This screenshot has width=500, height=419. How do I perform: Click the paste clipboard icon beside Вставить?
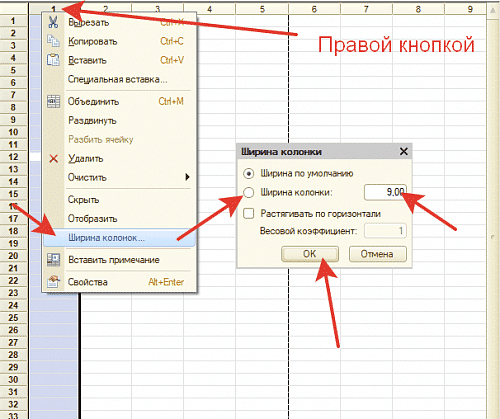click(x=53, y=60)
